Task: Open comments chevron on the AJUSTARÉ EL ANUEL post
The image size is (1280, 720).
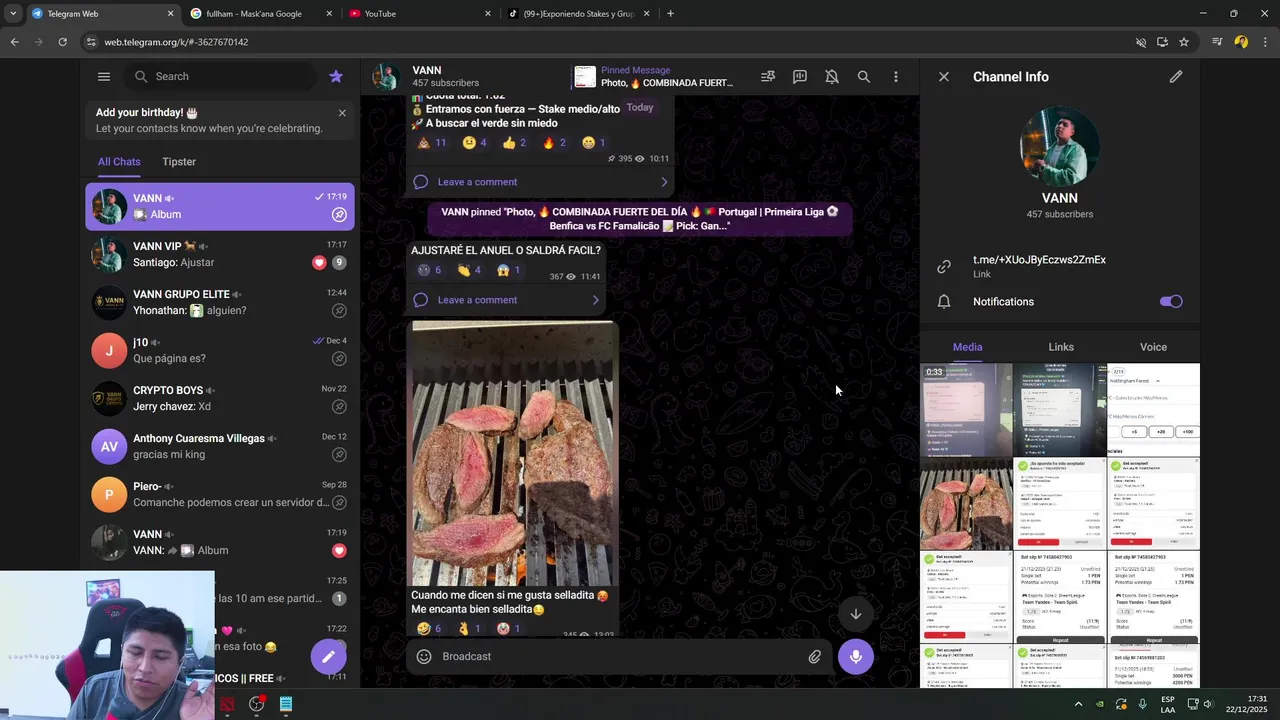Action: point(596,300)
